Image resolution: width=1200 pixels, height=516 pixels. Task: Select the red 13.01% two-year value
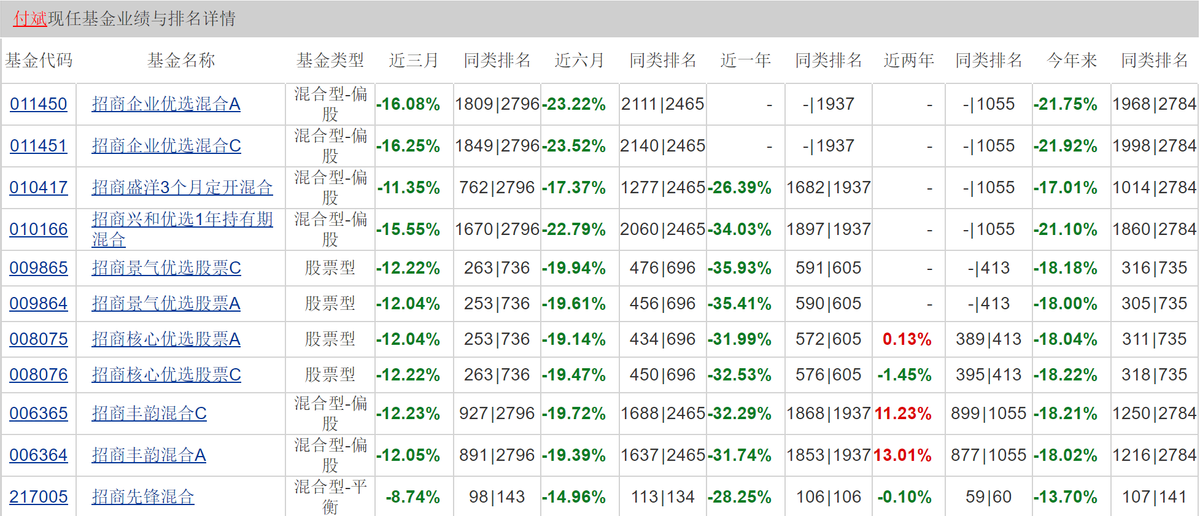pos(903,455)
